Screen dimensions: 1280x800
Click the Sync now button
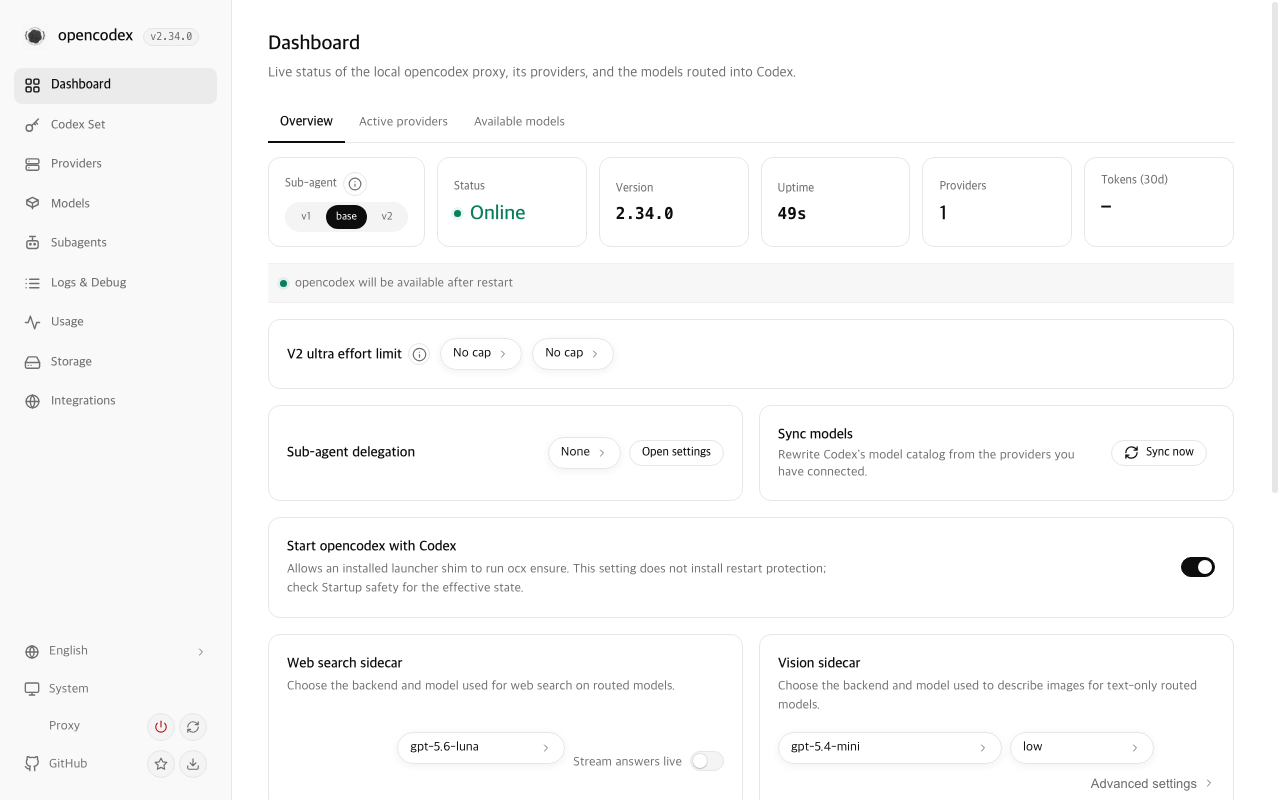tap(1159, 452)
